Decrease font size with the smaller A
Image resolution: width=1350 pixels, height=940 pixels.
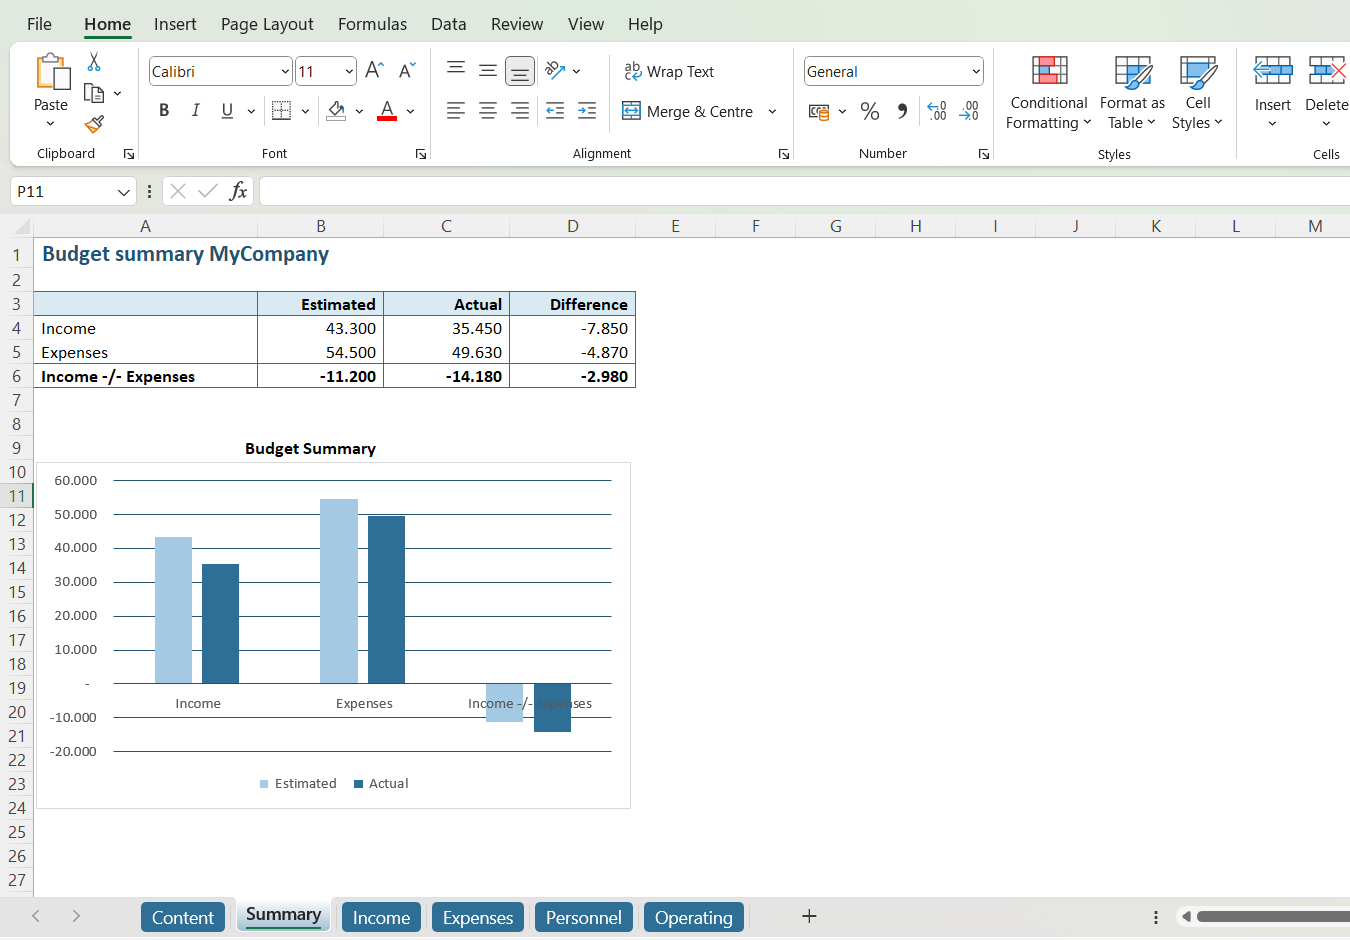click(406, 71)
